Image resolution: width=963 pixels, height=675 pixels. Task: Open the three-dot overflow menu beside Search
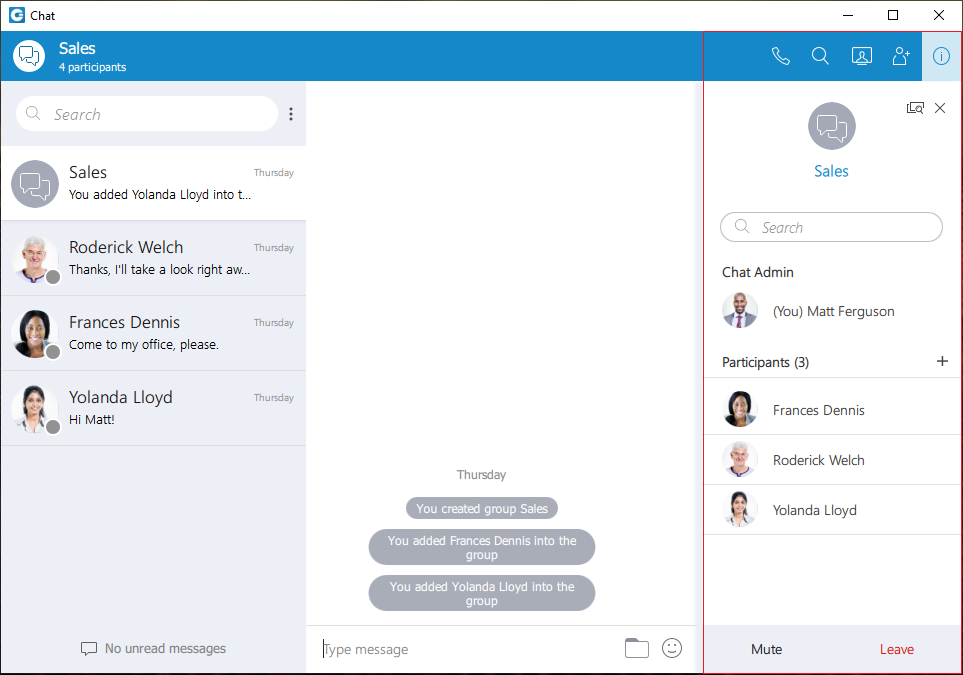tap(291, 114)
